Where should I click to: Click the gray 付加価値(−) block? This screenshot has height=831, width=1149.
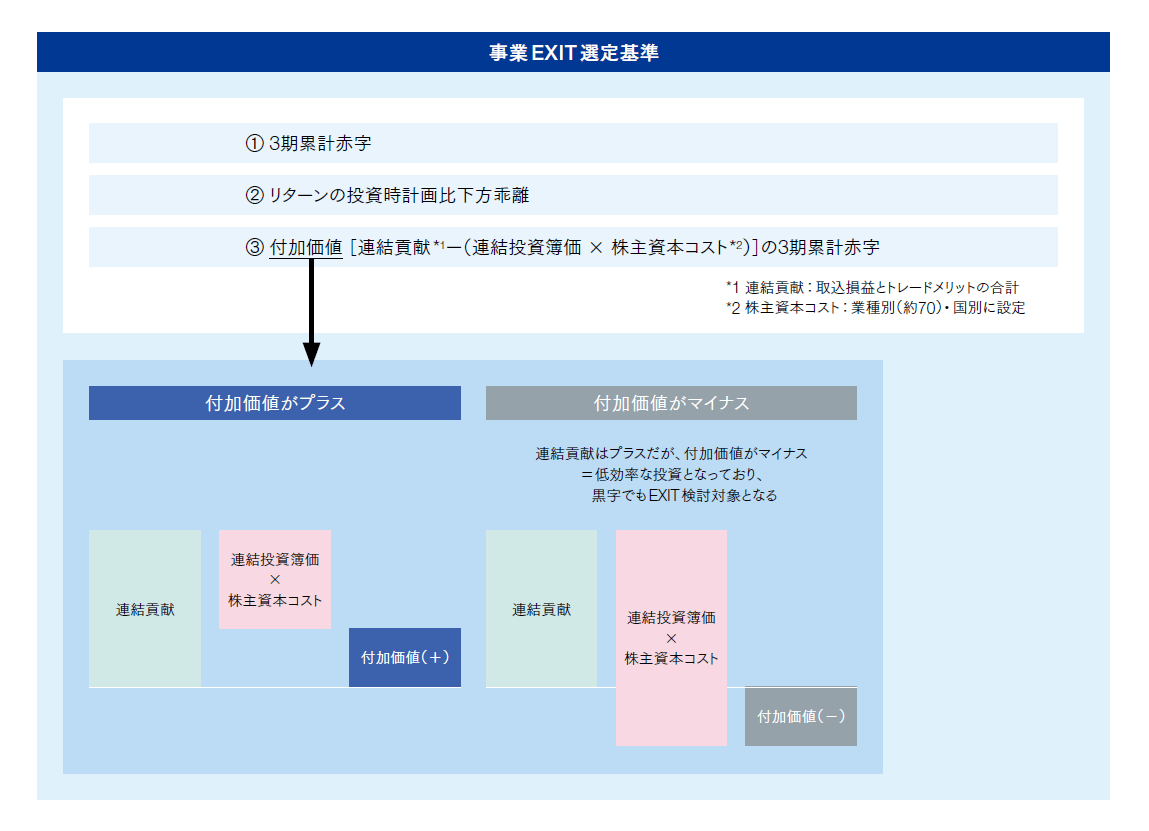click(801, 716)
